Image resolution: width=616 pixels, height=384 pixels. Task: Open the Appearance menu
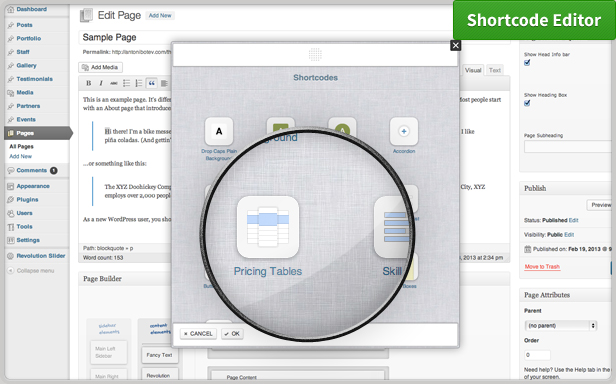(x=33, y=186)
